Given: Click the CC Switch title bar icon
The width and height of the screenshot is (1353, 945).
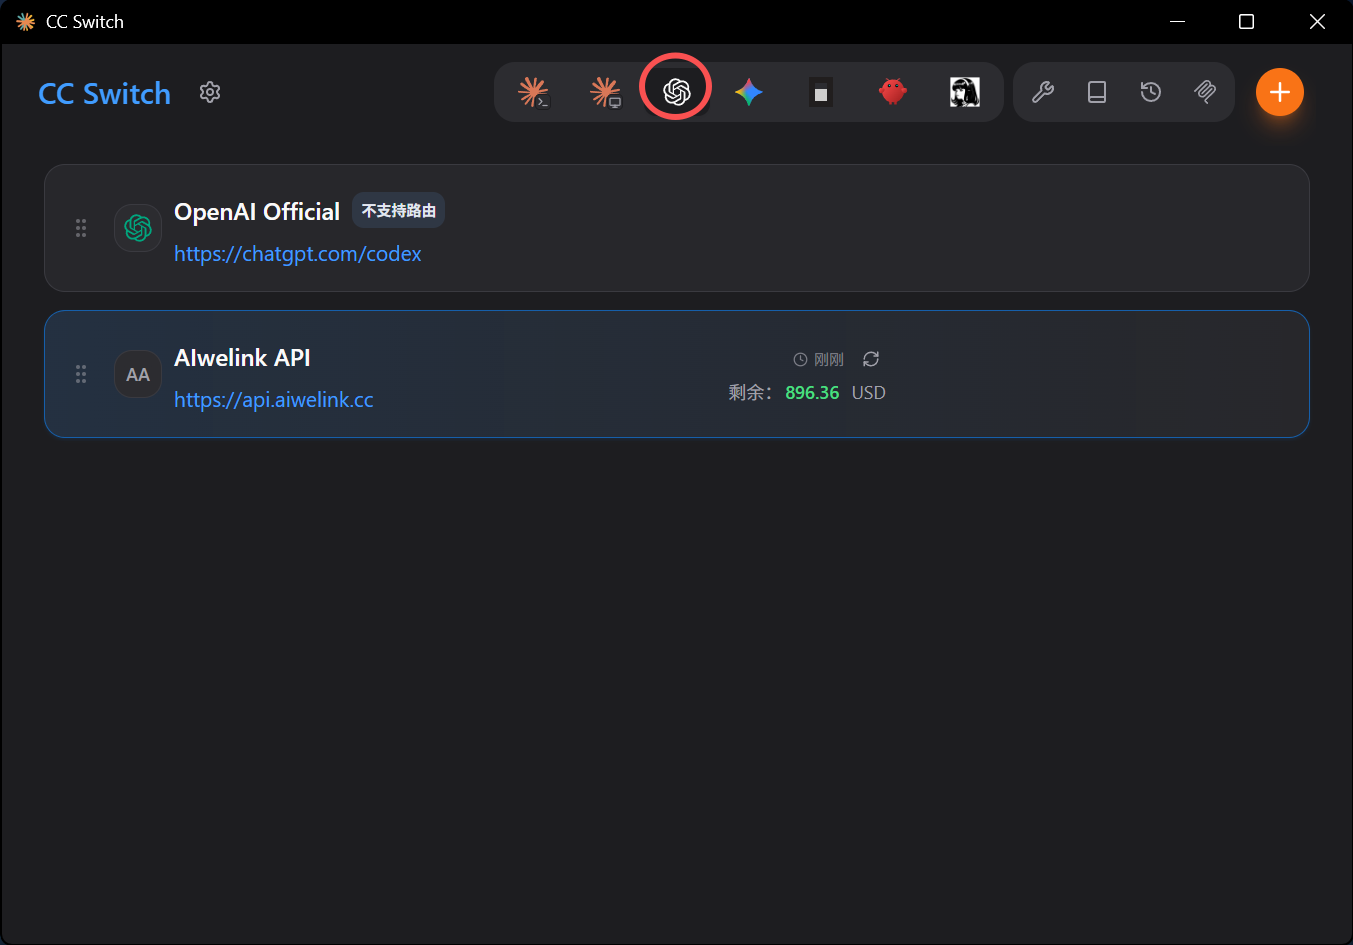Looking at the screenshot, I should pyautogui.click(x=26, y=22).
